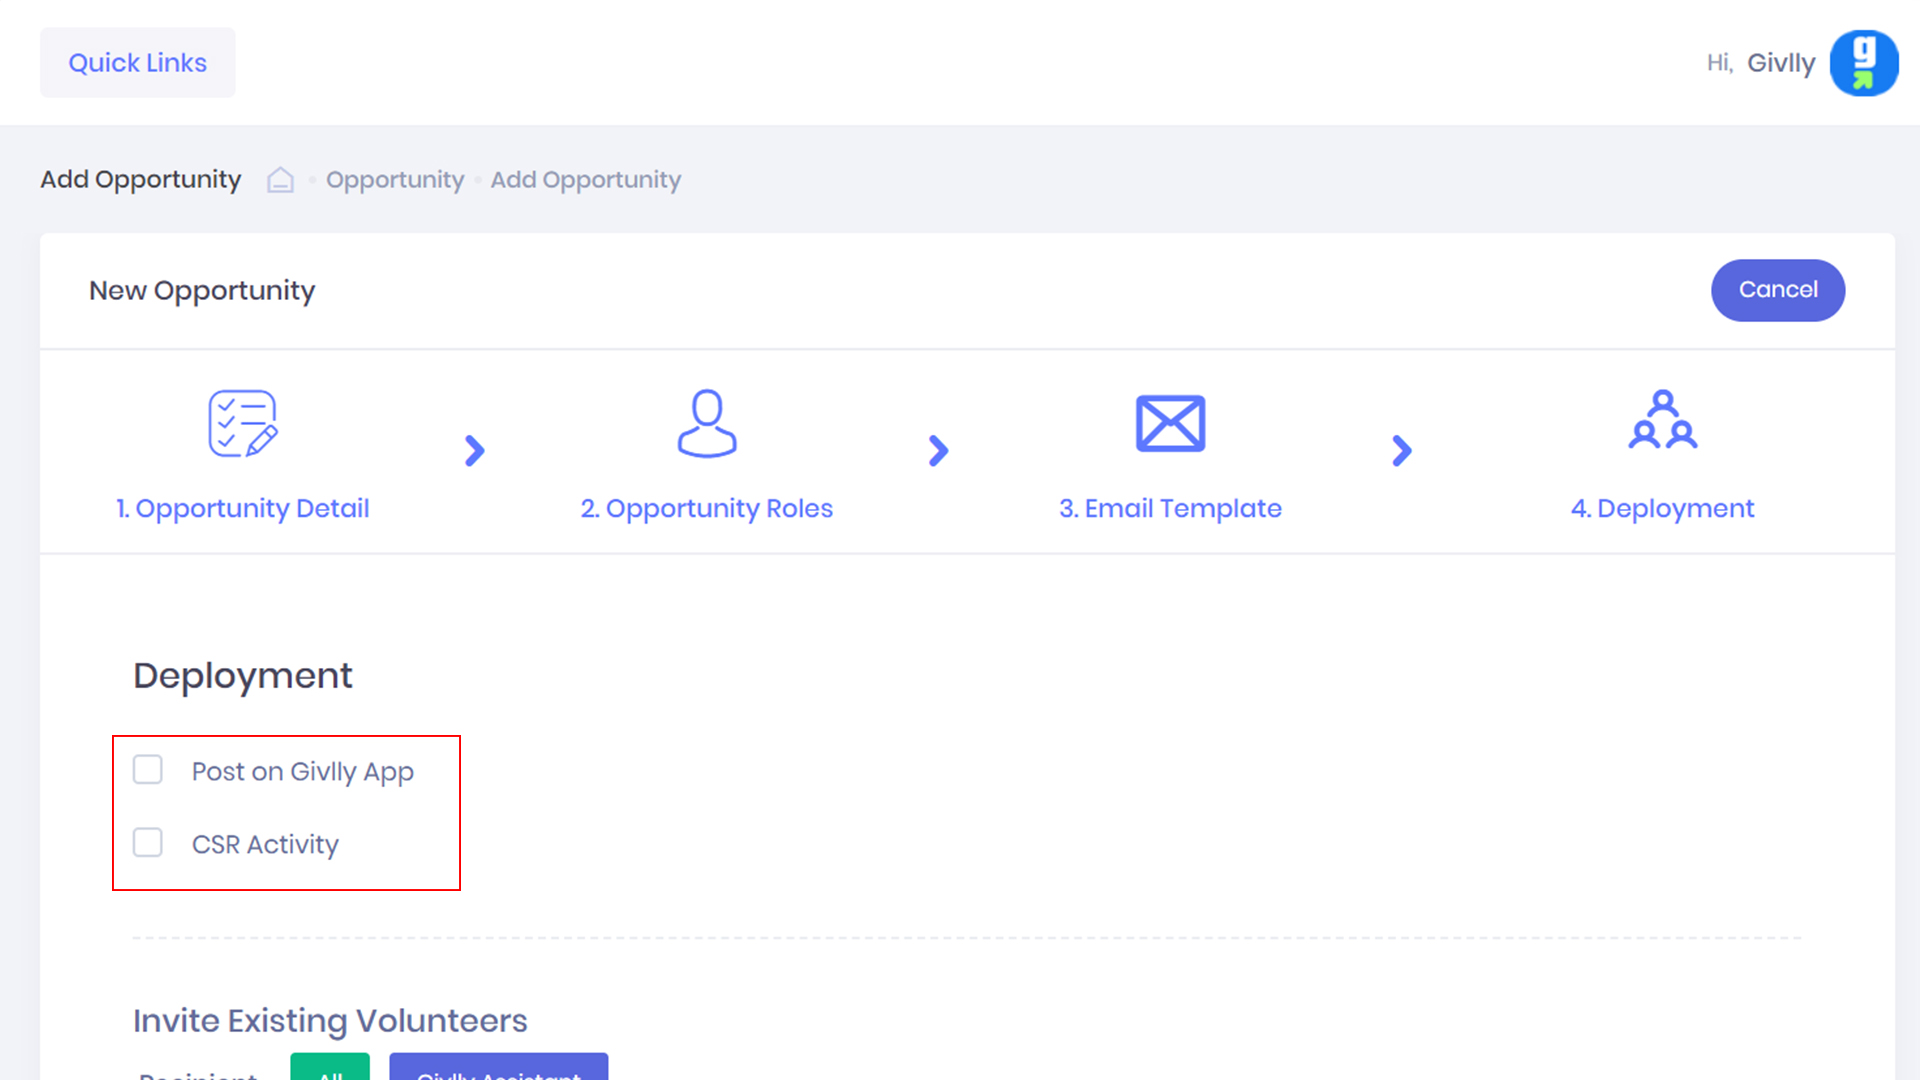The image size is (1920, 1080).
Task: Tick the CSR Activity checkbox
Action: [148, 843]
